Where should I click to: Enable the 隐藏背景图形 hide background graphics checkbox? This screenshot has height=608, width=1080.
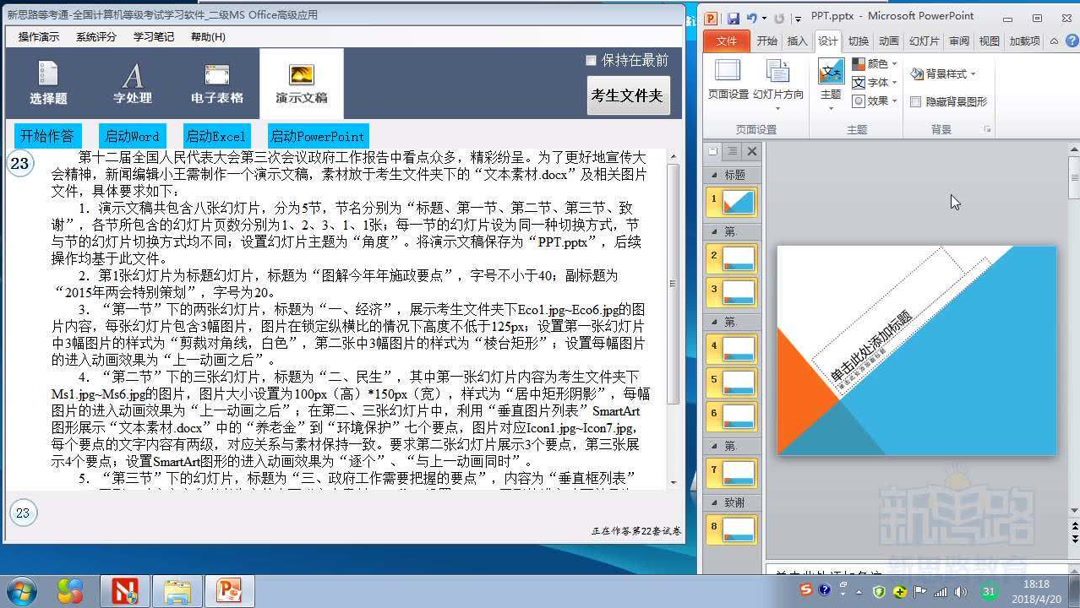coord(915,103)
